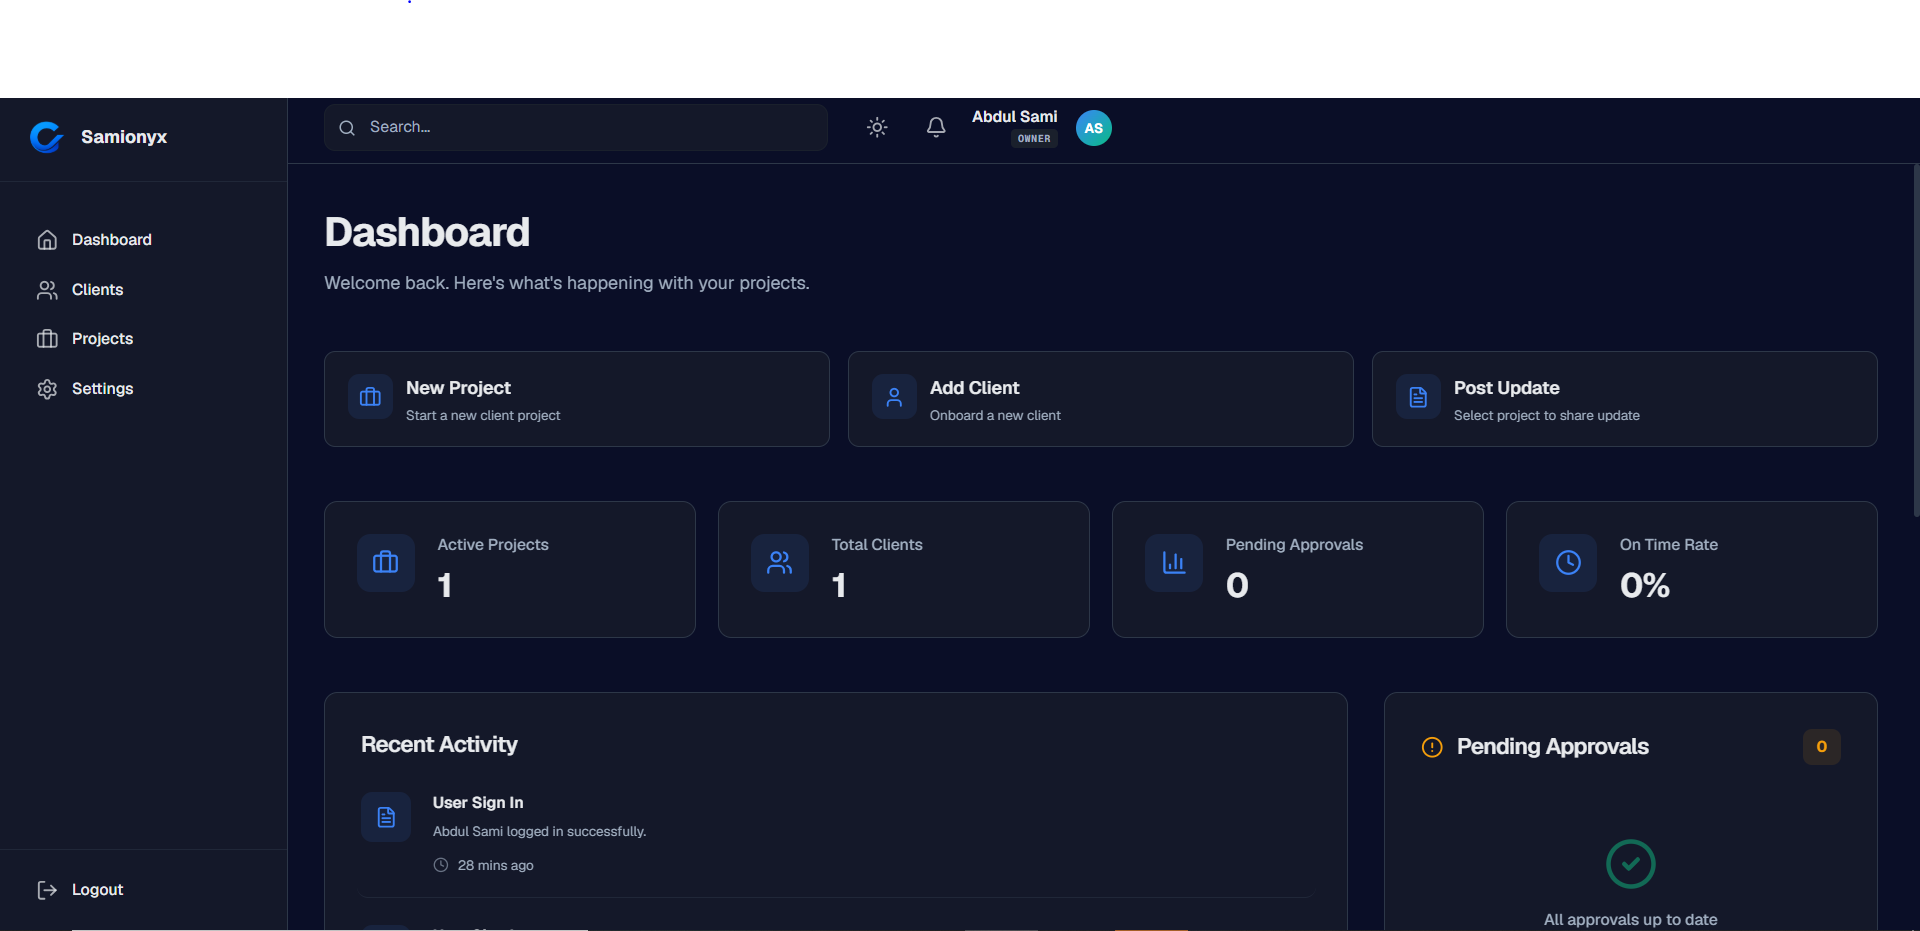Click the green approvals checkmark icon
Viewport: 1920px width, 931px height.
coord(1631,864)
